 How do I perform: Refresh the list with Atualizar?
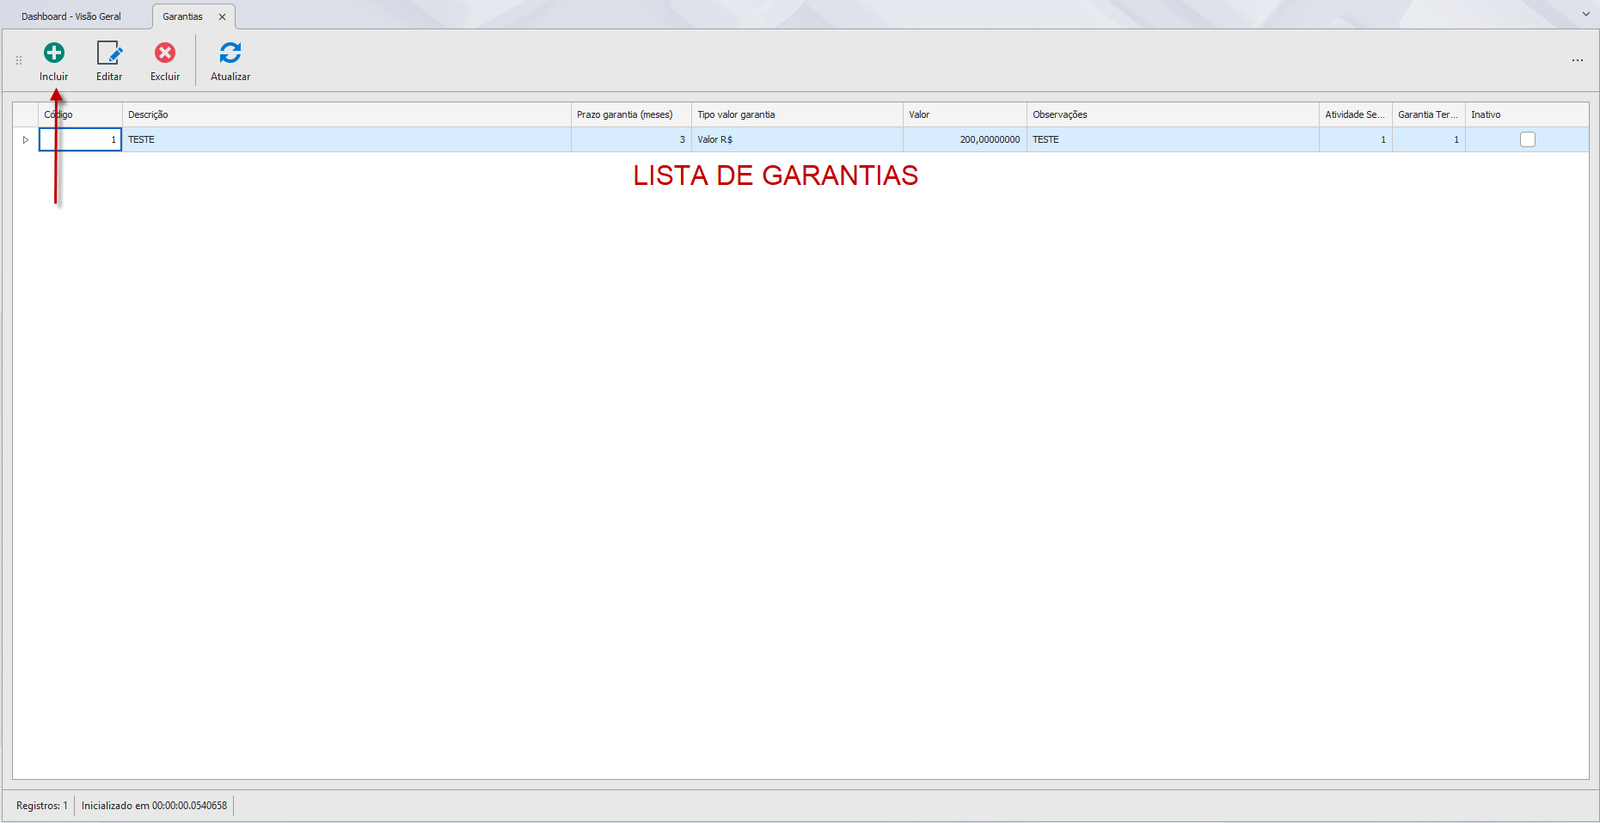tap(230, 61)
